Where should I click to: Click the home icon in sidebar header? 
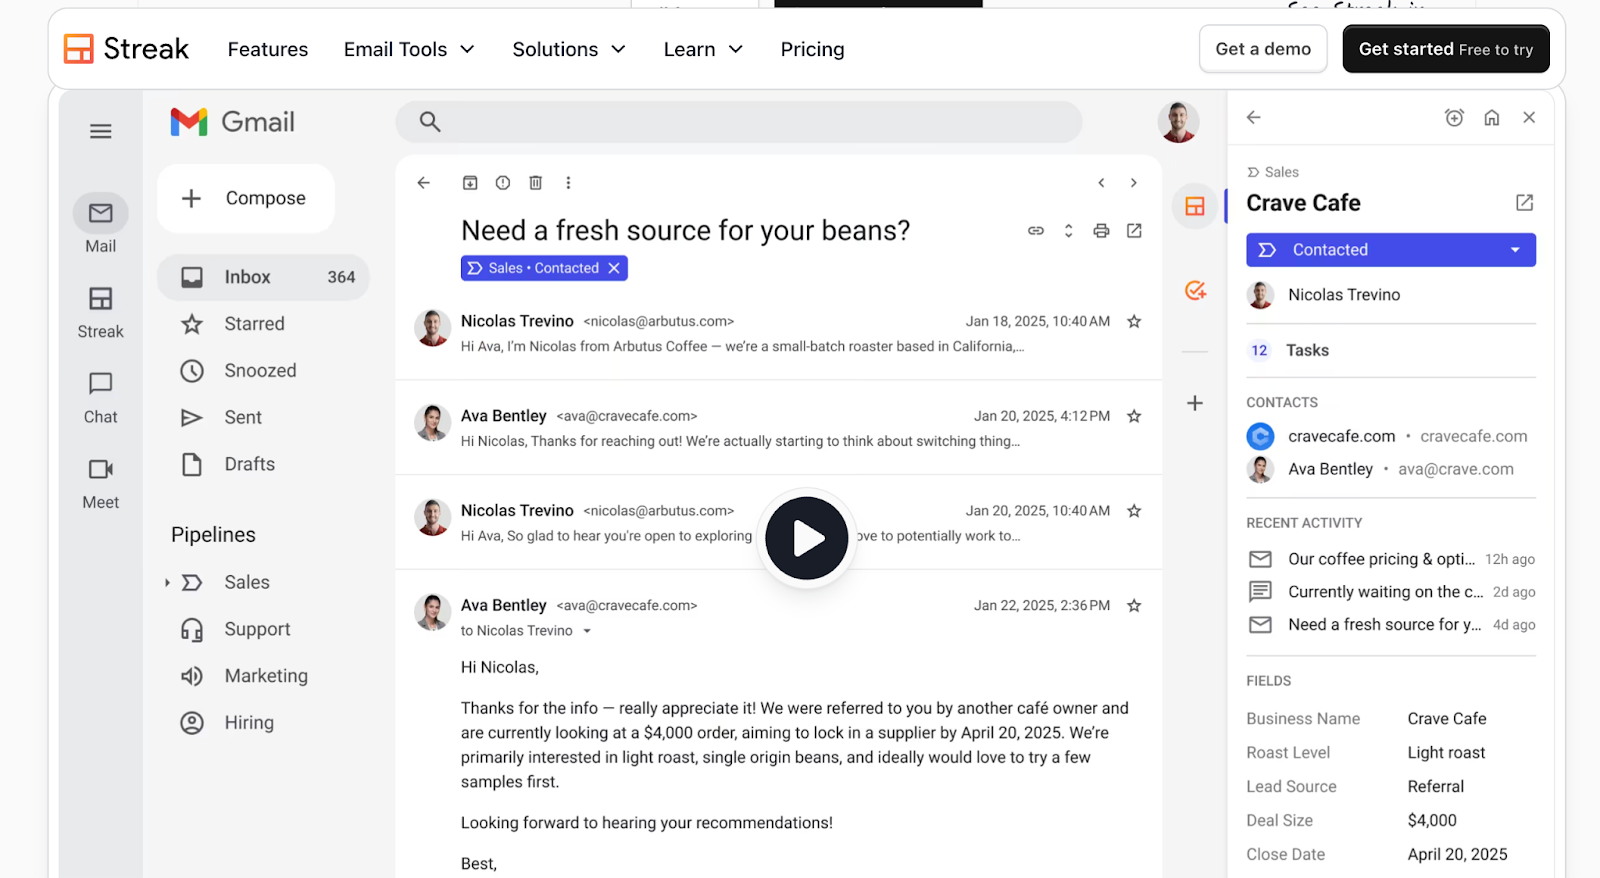point(1492,117)
